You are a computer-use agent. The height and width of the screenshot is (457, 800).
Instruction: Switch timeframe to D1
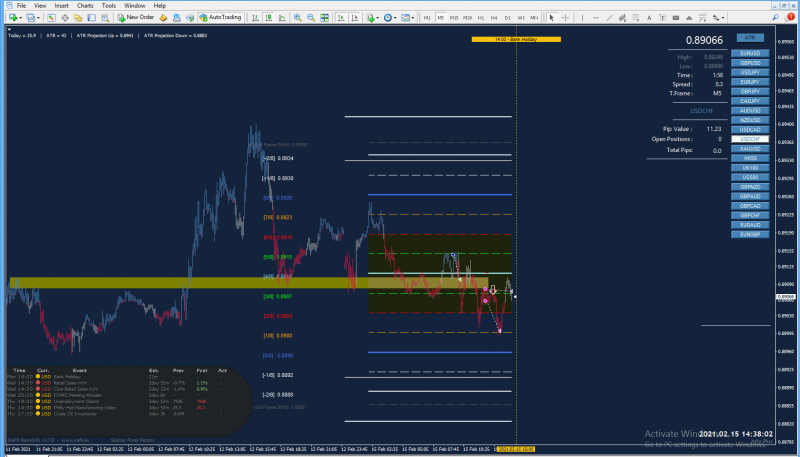[x=508, y=17]
